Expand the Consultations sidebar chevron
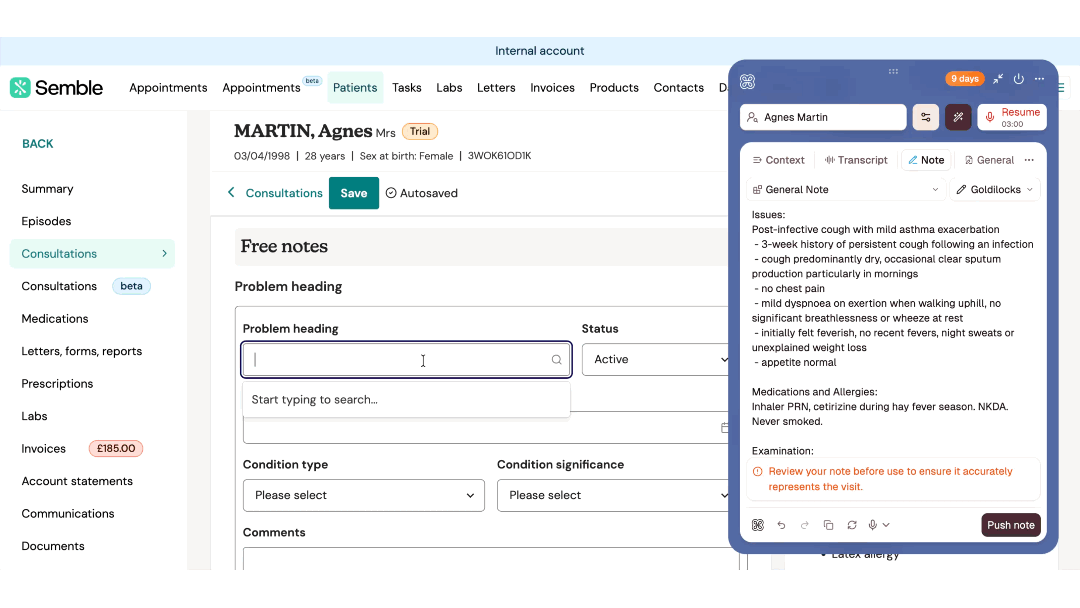Image resolution: width=1080 pixels, height=608 pixels. (x=165, y=253)
